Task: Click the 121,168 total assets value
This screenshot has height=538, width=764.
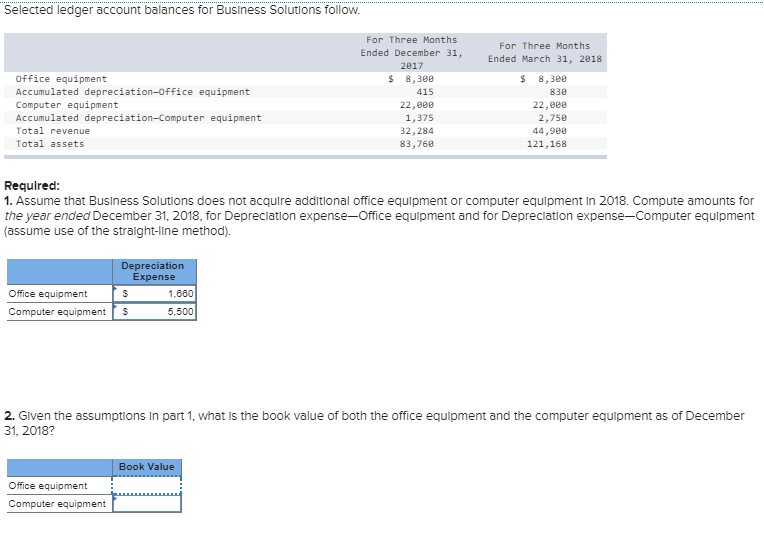Action: [x=547, y=144]
